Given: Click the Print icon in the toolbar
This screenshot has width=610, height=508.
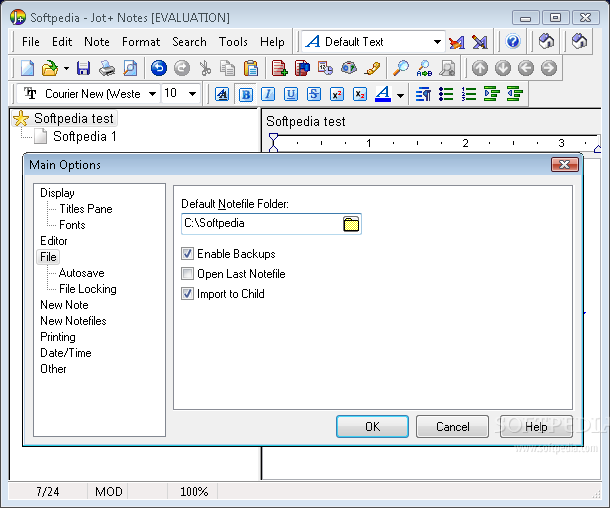Looking at the screenshot, I should tap(107, 68).
